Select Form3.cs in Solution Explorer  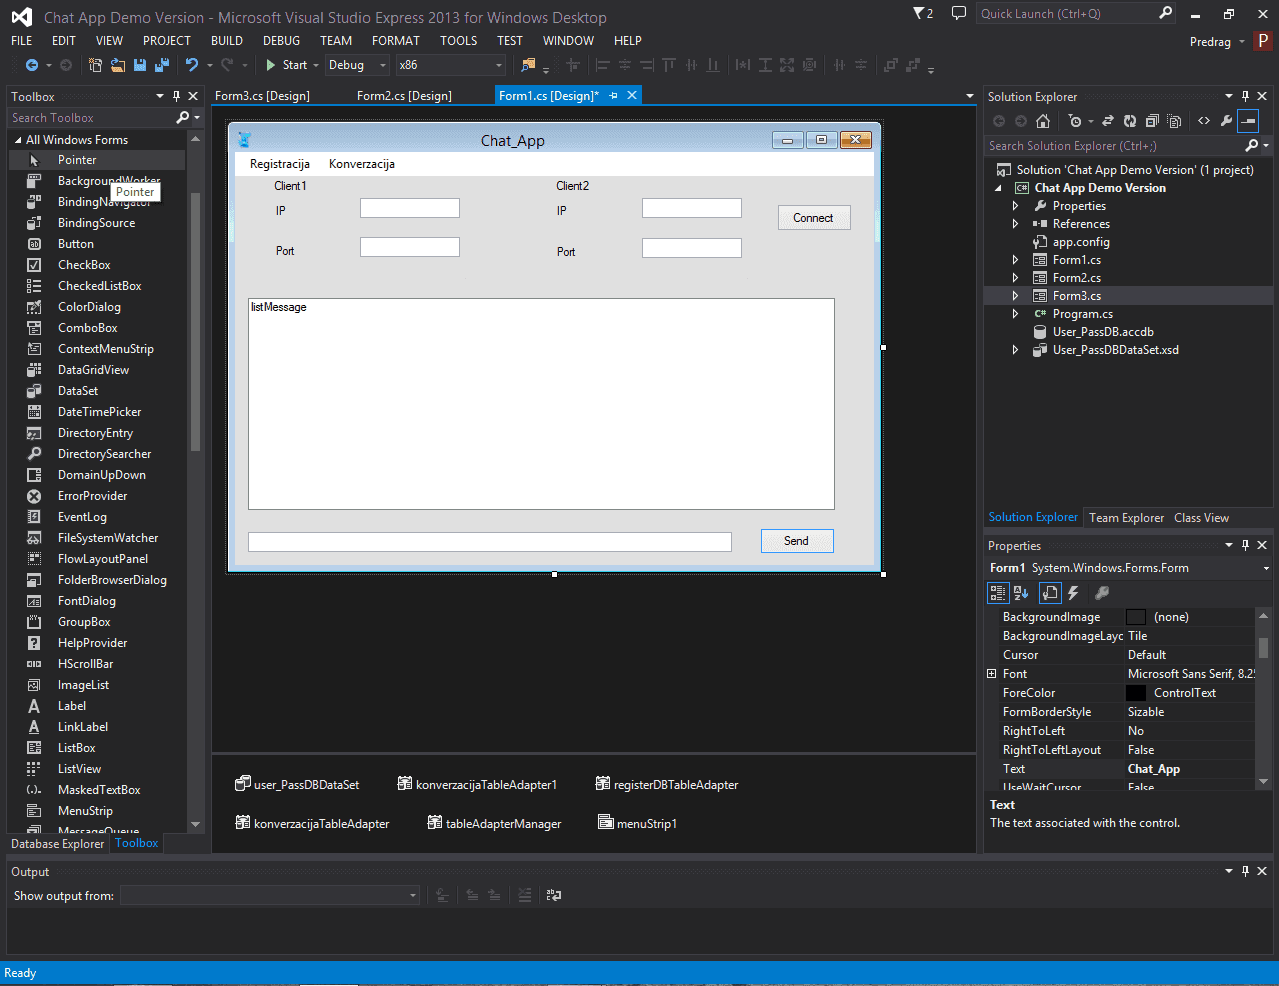(x=1076, y=296)
